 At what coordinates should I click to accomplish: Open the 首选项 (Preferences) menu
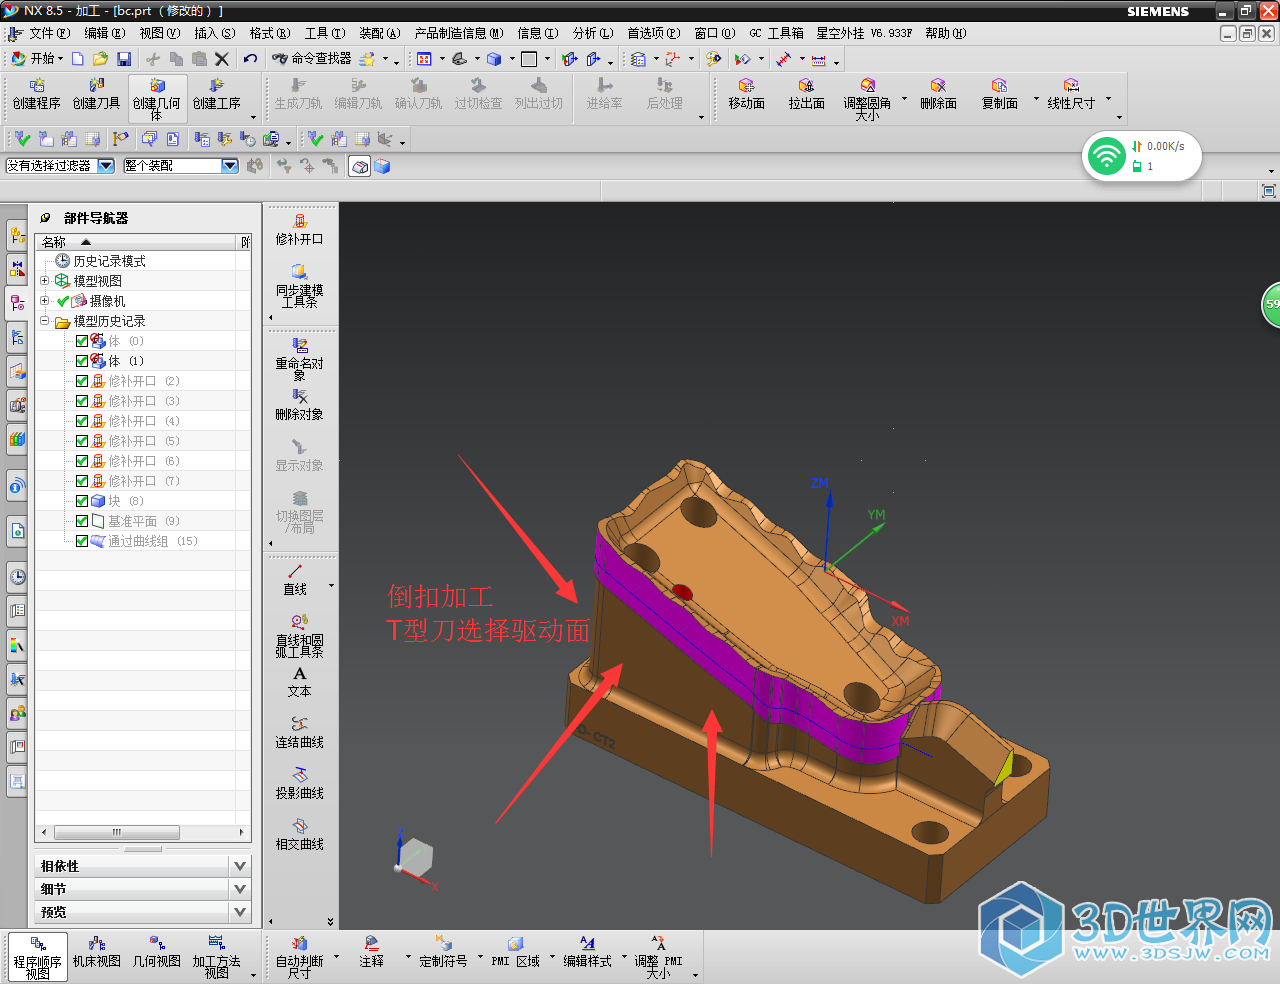[653, 33]
